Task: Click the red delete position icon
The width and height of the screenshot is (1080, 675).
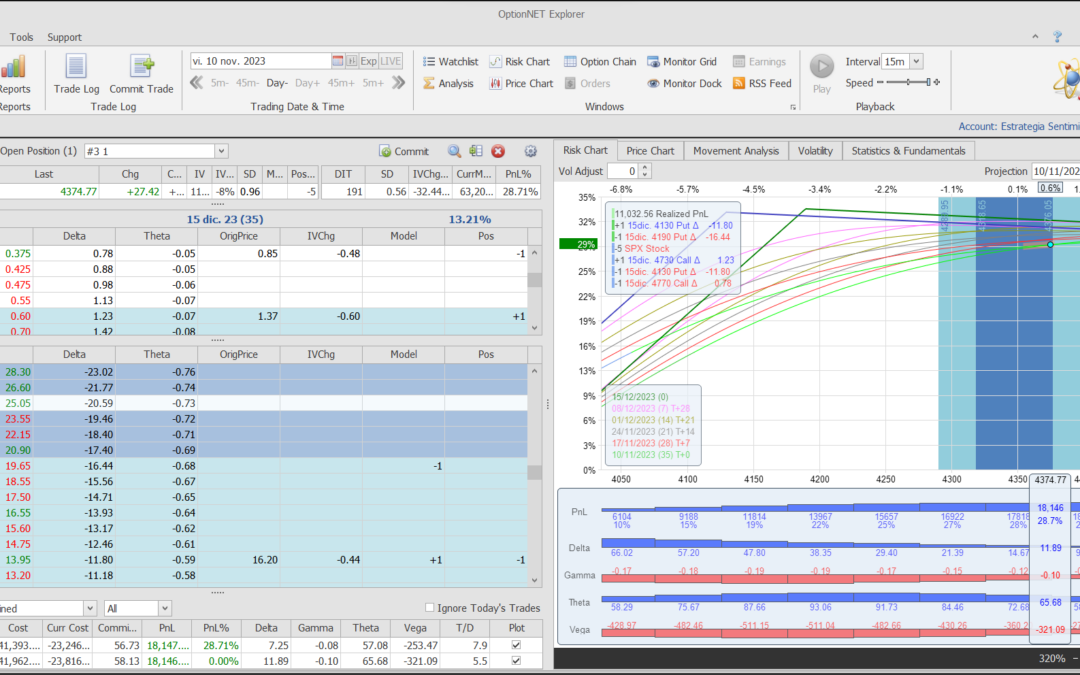Action: pos(498,151)
